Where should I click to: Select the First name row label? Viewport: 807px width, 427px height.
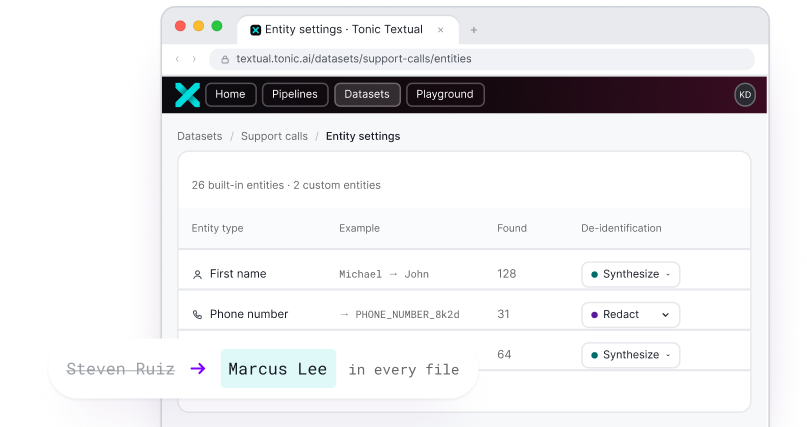pos(238,274)
